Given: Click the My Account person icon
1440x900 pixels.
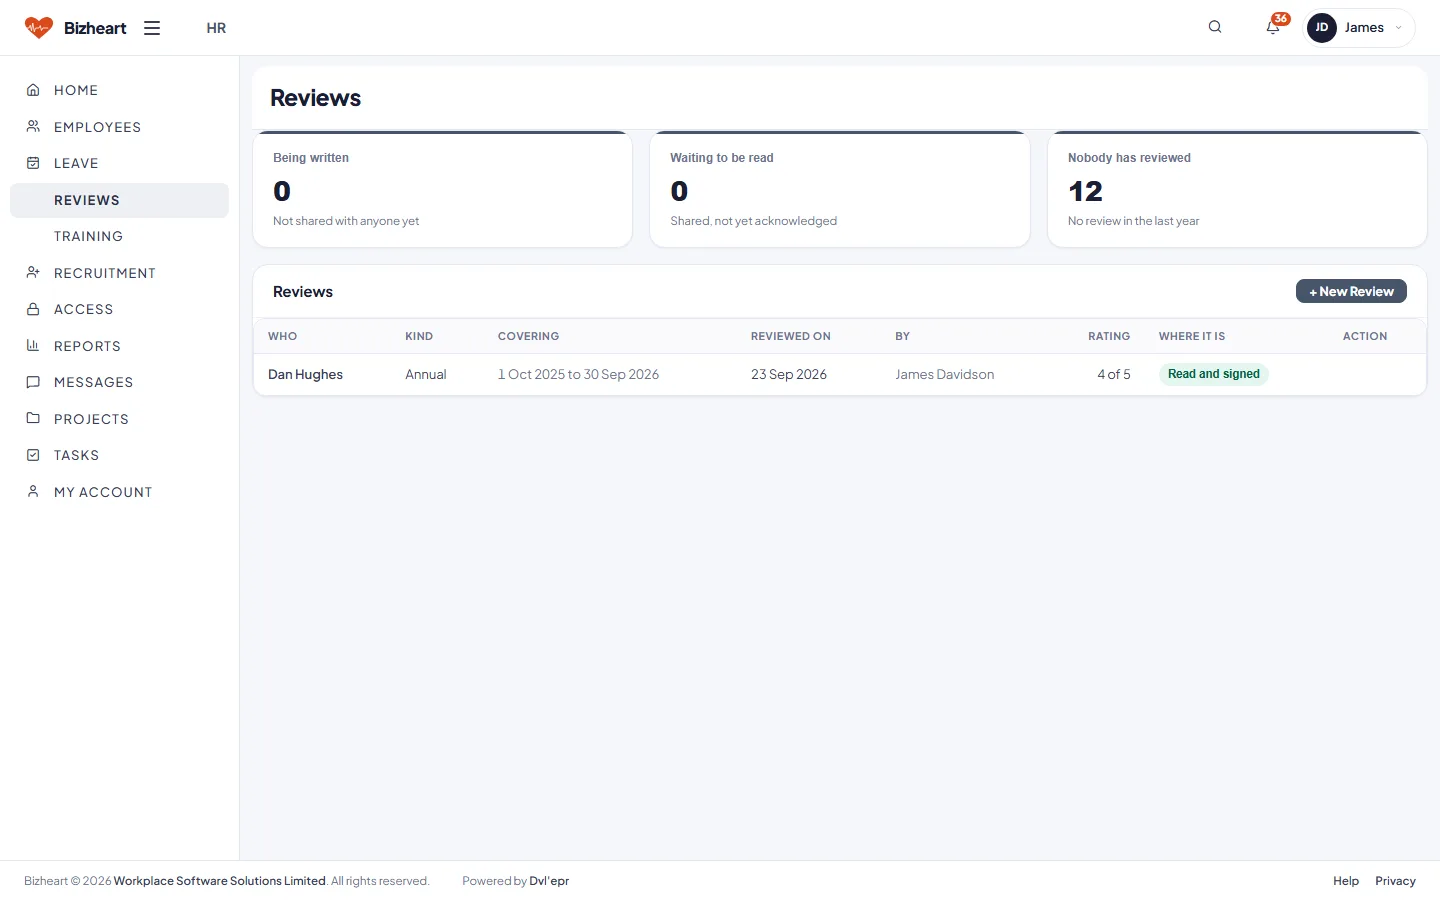Looking at the screenshot, I should point(33,492).
